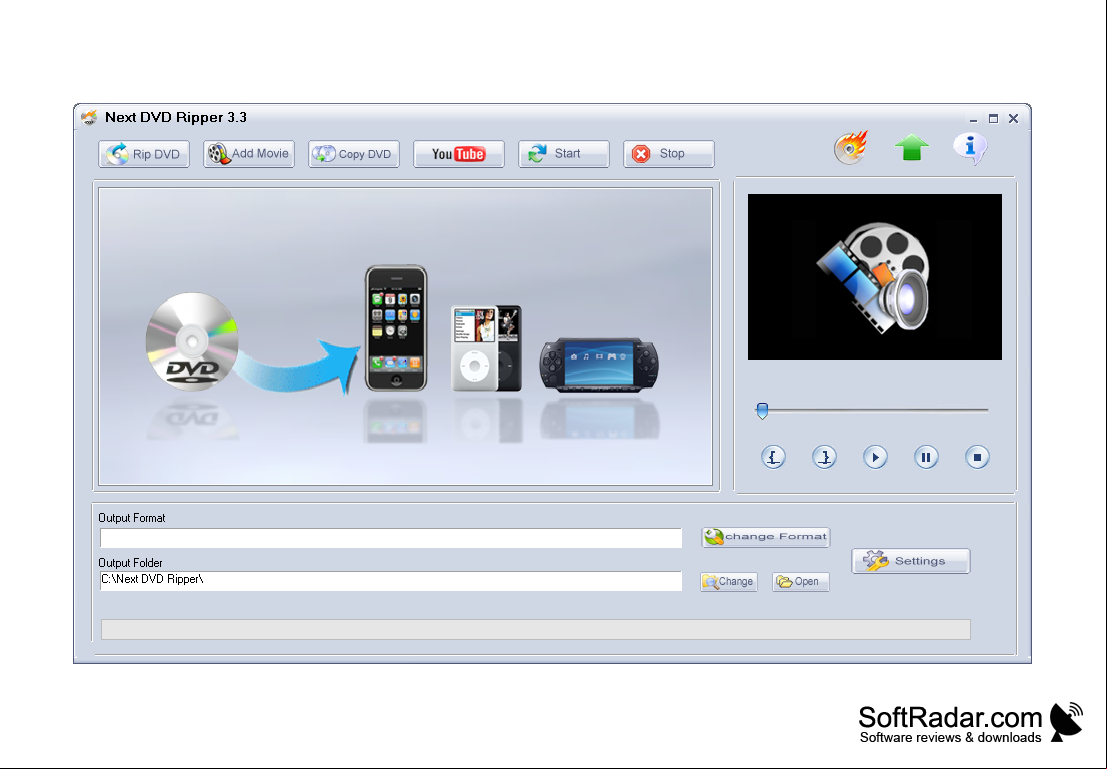Open the Settings dialog
The height and width of the screenshot is (769, 1107).
911,561
